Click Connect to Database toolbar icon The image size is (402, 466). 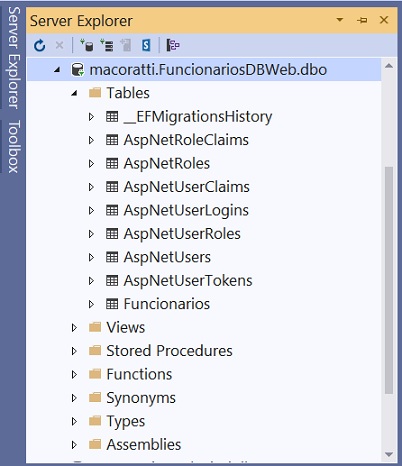87,45
